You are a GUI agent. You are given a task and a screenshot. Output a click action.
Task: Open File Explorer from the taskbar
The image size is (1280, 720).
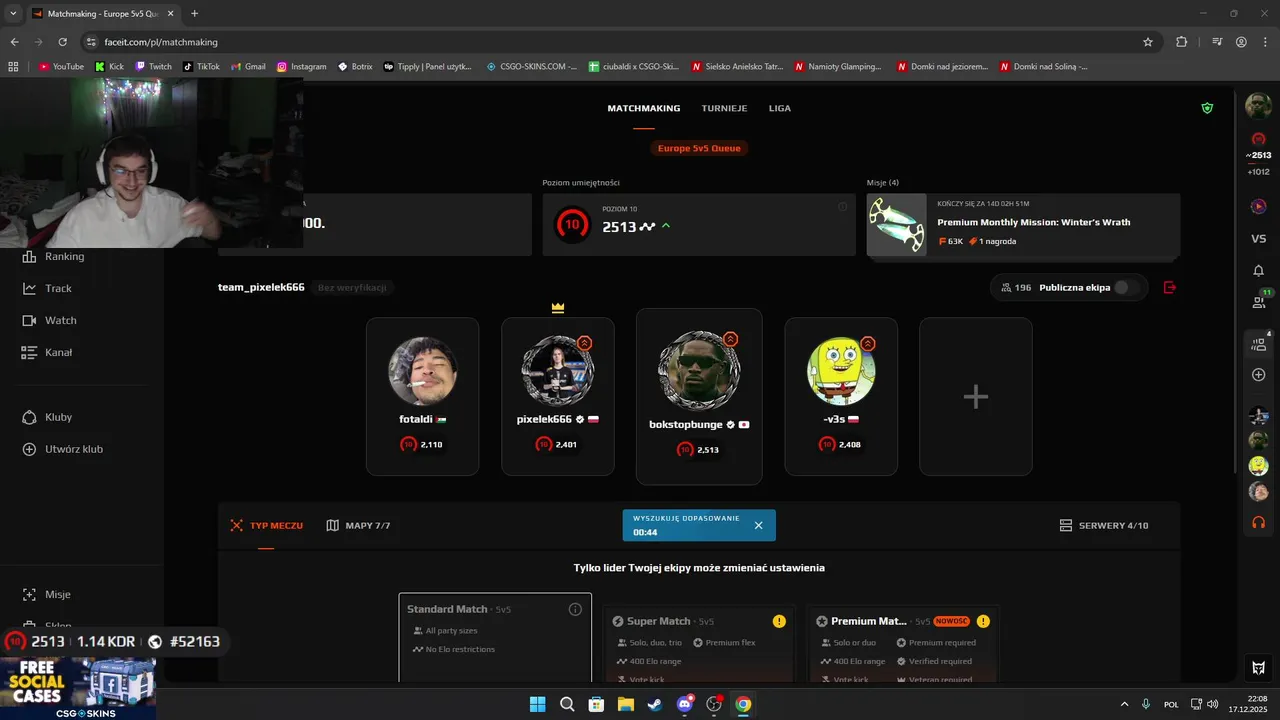coord(625,704)
